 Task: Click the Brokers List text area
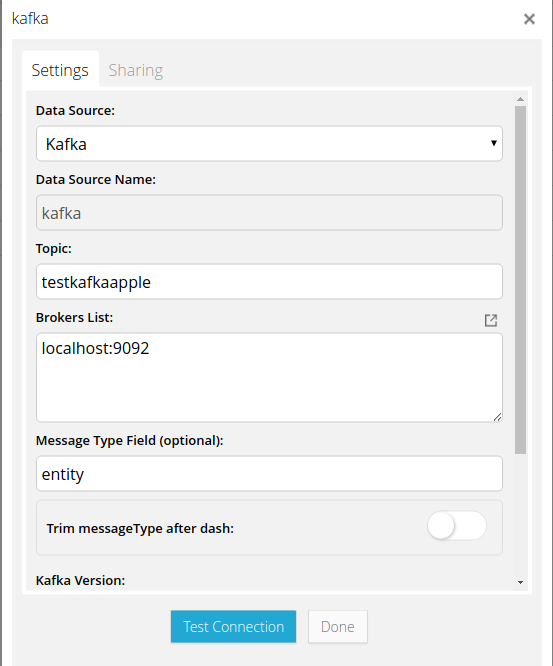pyautogui.click(x=269, y=378)
